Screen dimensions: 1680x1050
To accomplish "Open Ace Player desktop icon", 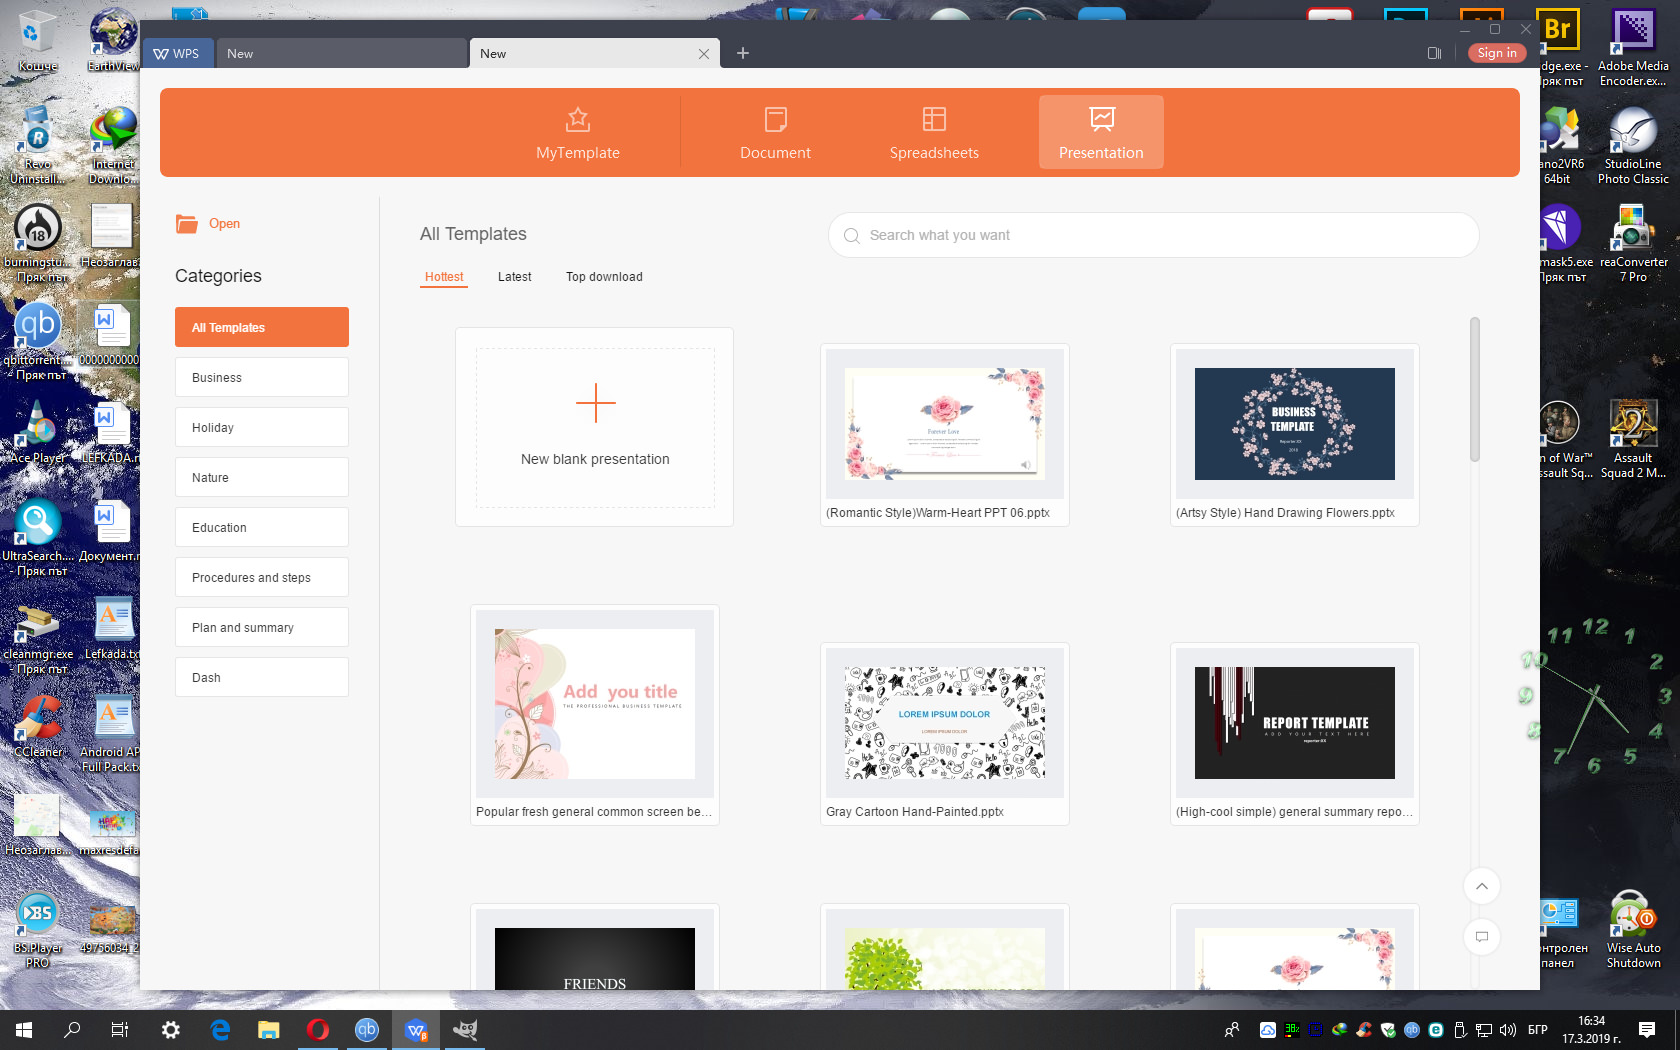I will point(37,433).
